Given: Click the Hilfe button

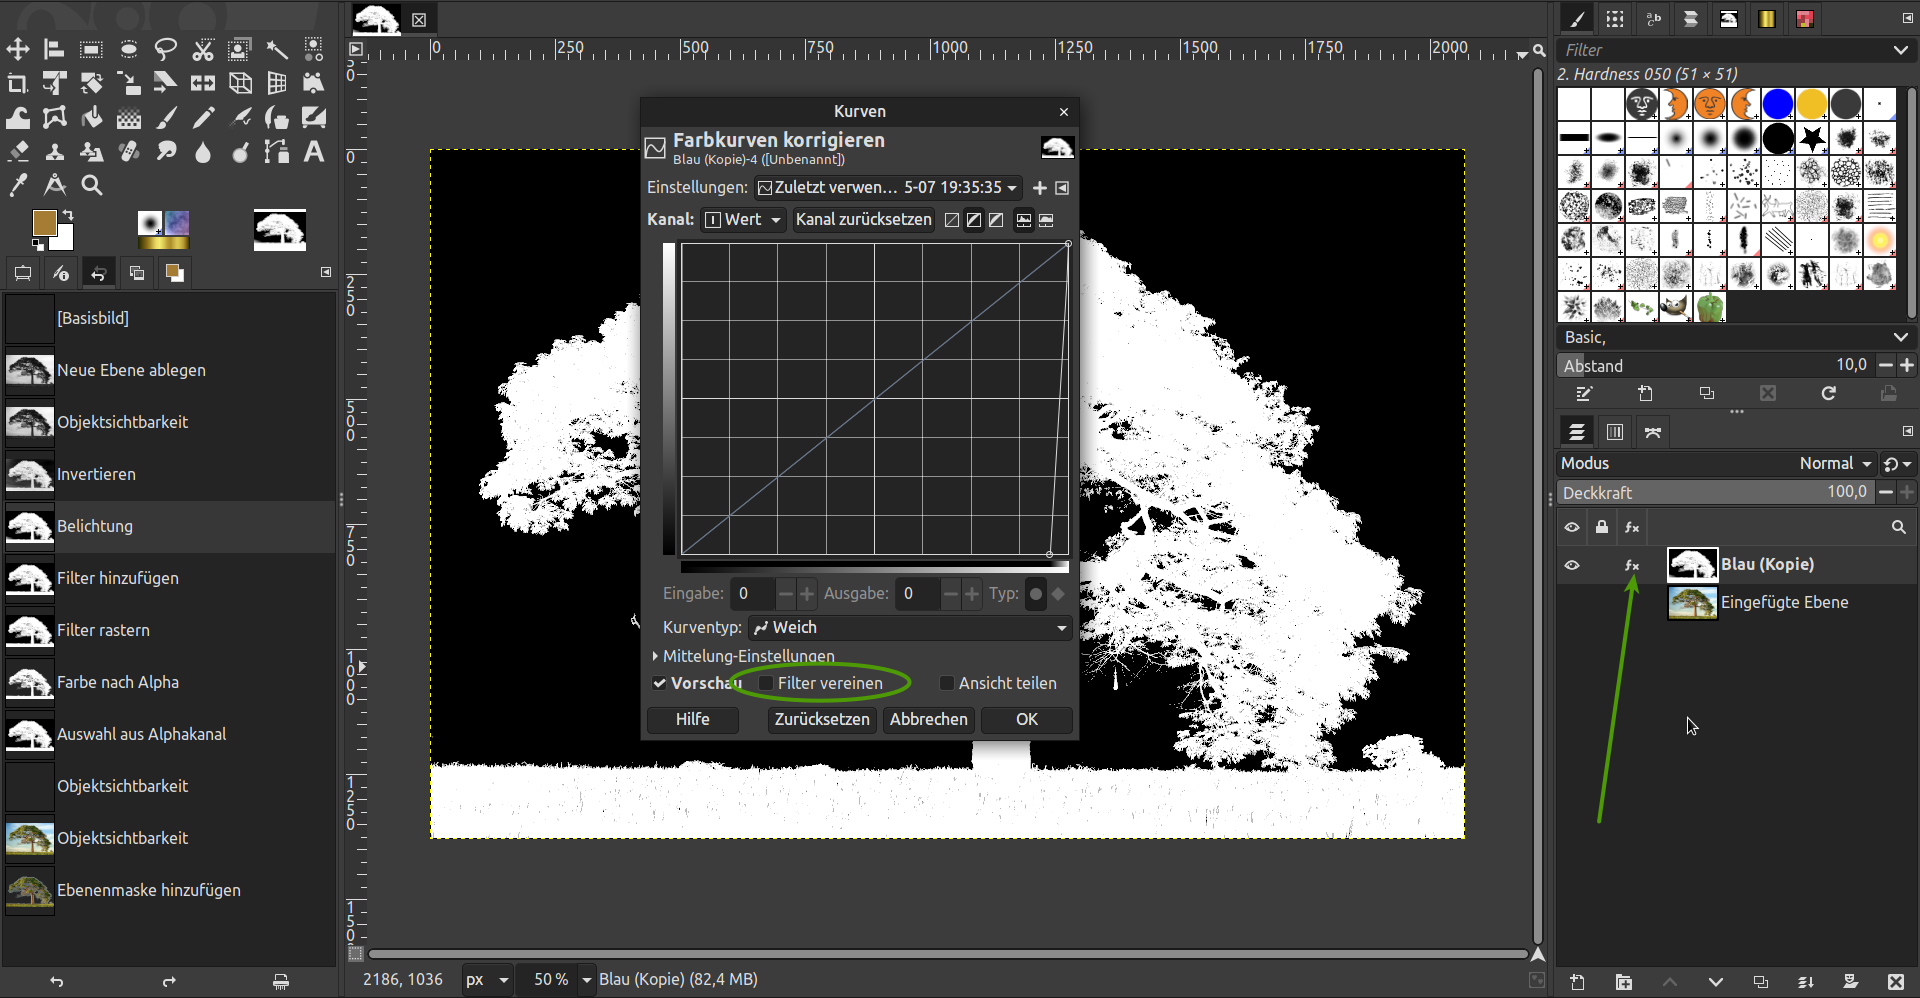Looking at the screenshot, I should (693, 720).
